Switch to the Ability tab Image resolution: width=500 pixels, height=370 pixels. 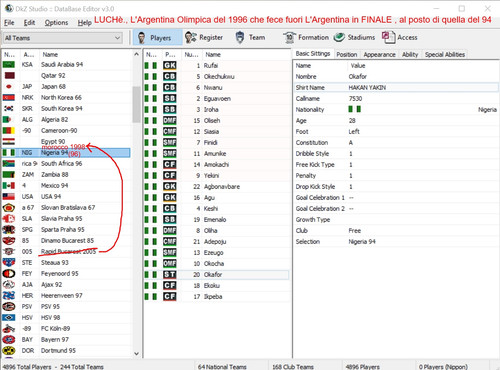tap(410, 55)
